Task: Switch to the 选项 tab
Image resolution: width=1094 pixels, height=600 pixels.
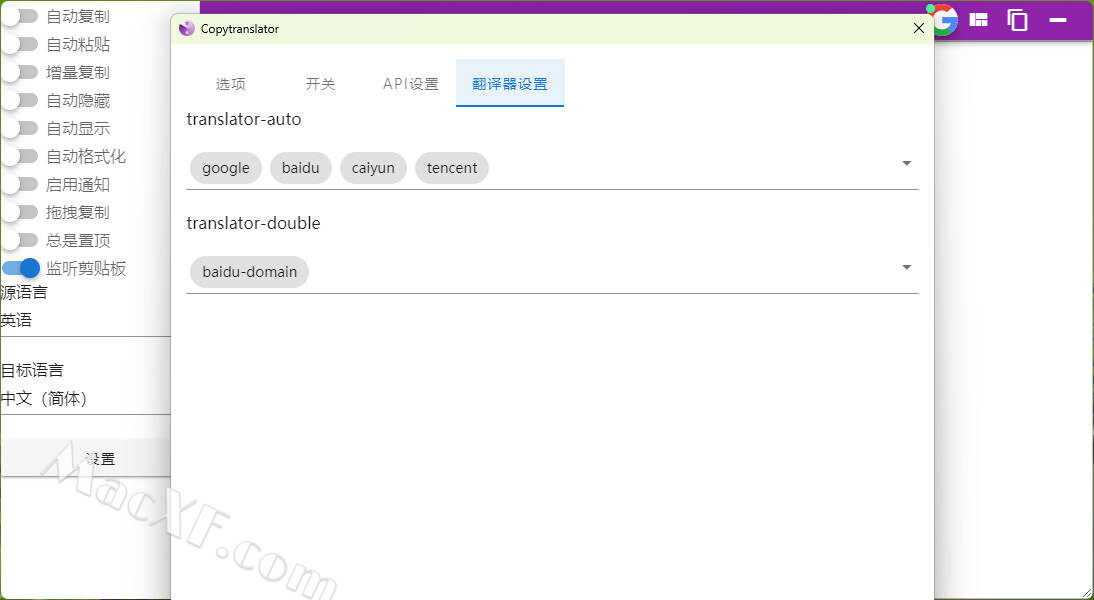Action: [230, 84]
